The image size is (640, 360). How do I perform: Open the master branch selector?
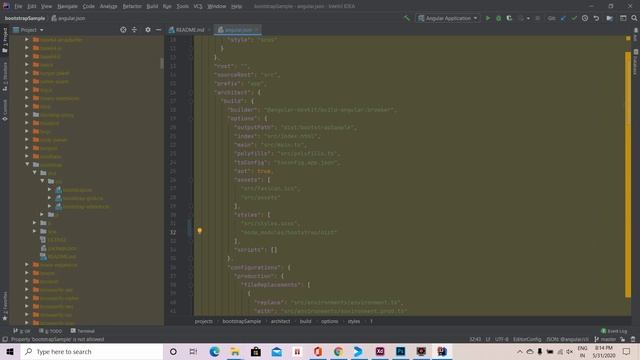point(605,339)
